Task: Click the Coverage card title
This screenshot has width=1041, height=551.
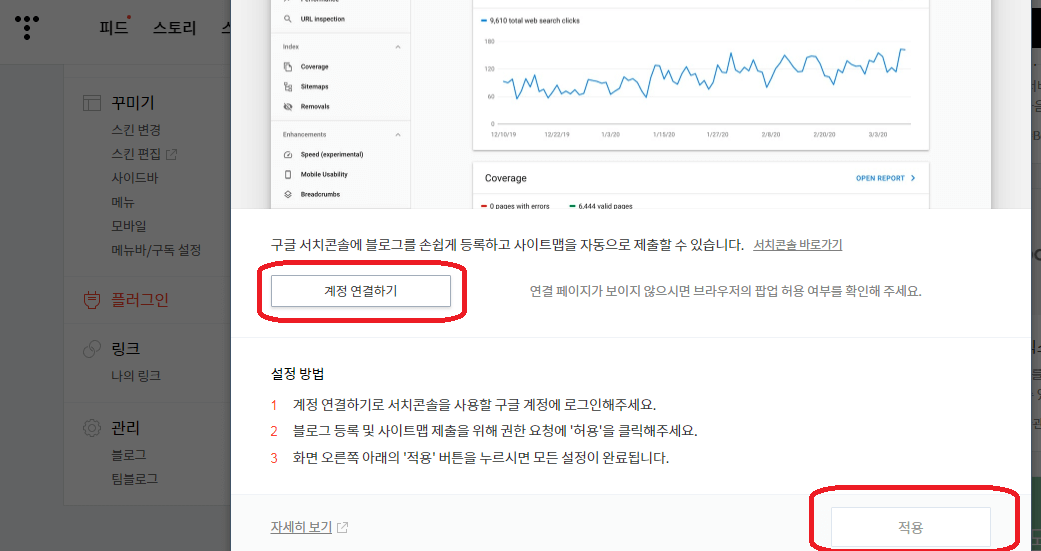Action: [x=506, y=179]
